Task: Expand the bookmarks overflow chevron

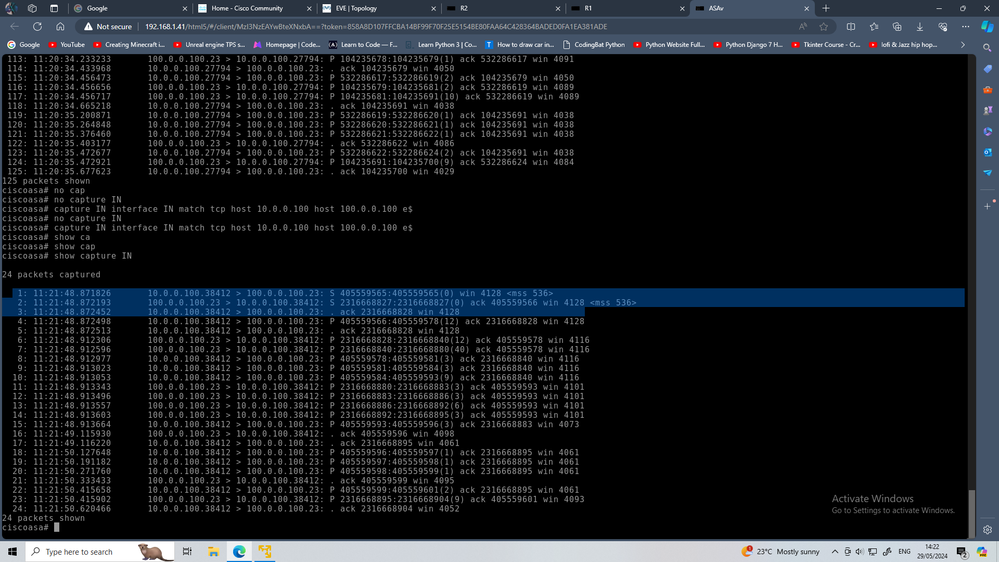Action: pos(962,45)
